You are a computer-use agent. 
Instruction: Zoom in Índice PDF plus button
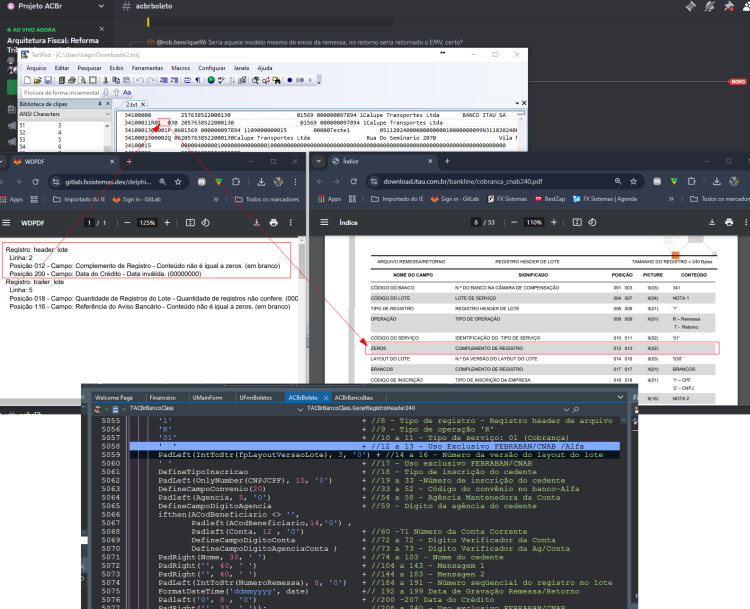tap(554, 222)
